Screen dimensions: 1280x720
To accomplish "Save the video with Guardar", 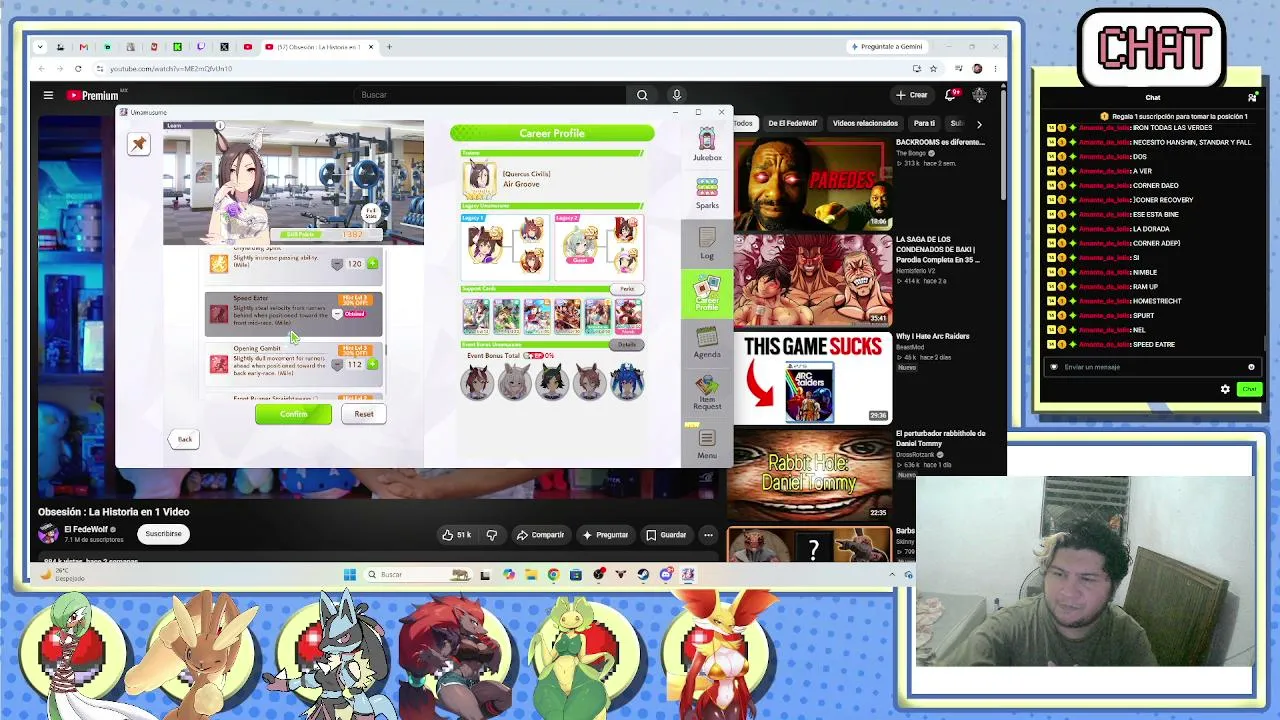I will 665,535.
